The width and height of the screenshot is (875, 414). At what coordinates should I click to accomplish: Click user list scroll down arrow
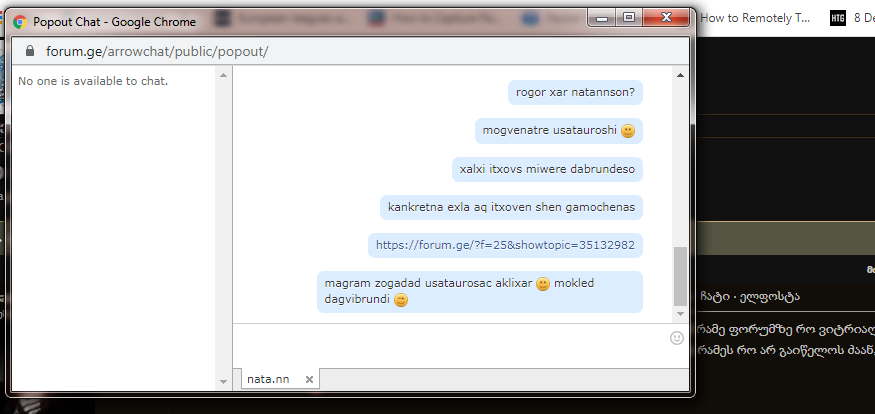(x=223, y=382)
